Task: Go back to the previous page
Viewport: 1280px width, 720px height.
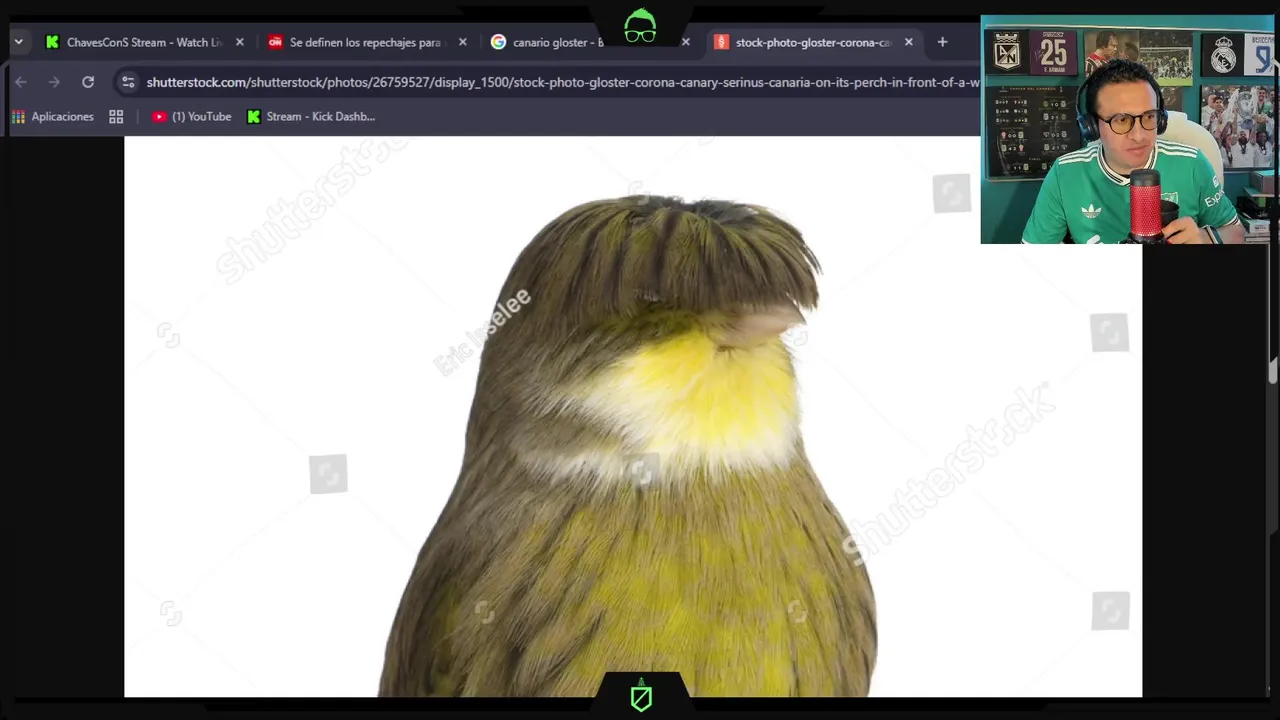Action: coord(21,82)
